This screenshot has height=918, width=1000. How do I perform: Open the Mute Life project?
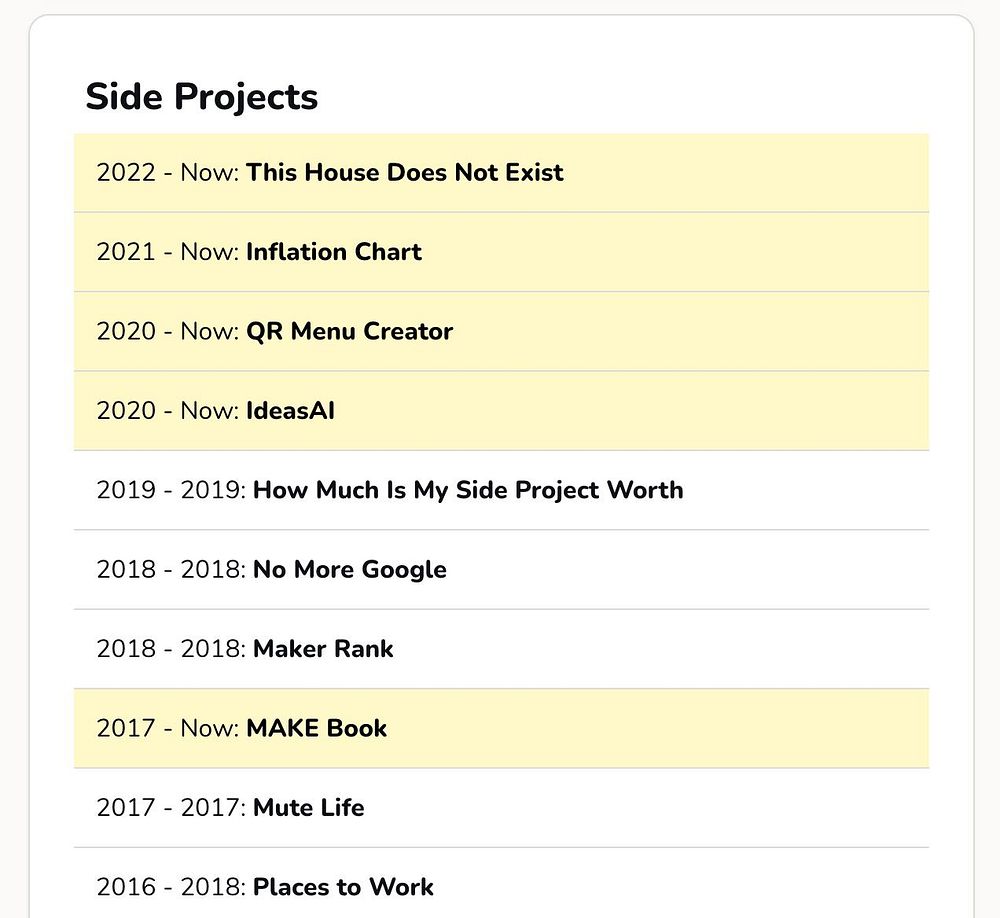[x=308, y=808]
